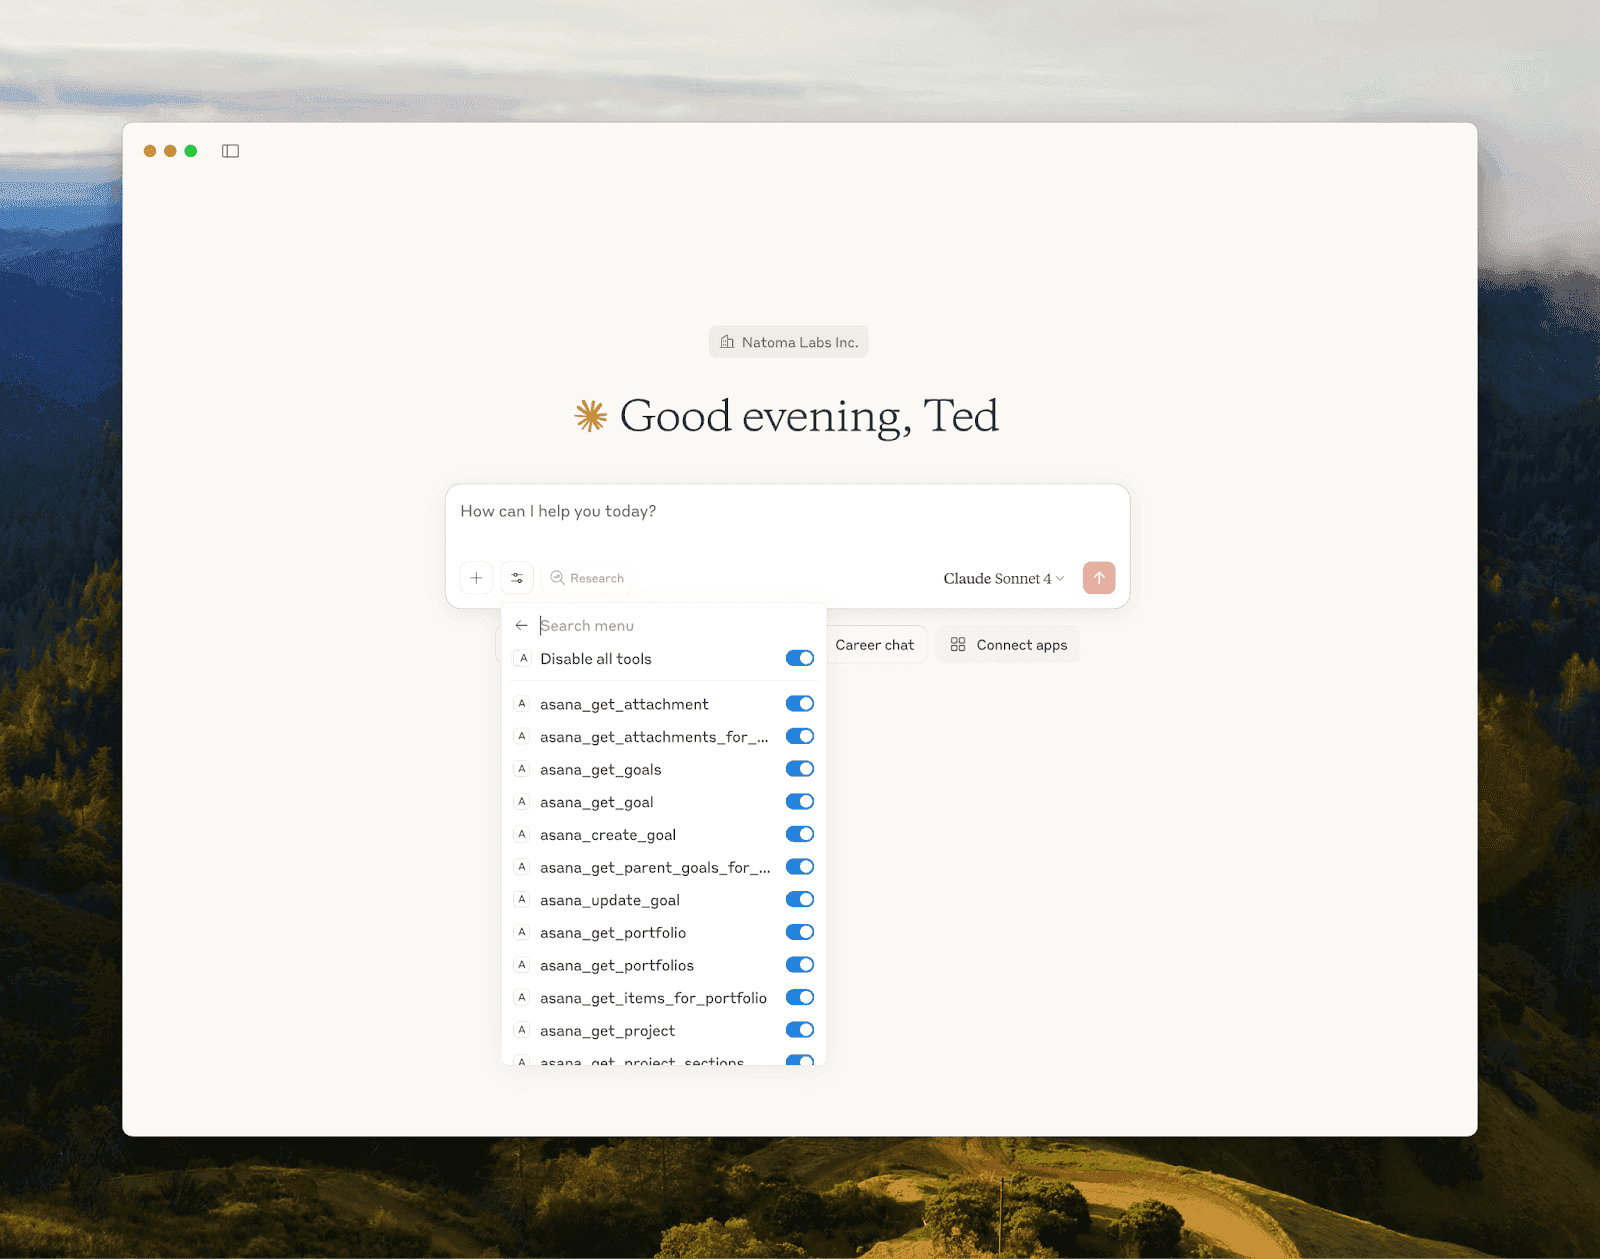This screenshot has width=1600, height=1259.
Task: Click the send arrow button
Action: coord(1099,578)
